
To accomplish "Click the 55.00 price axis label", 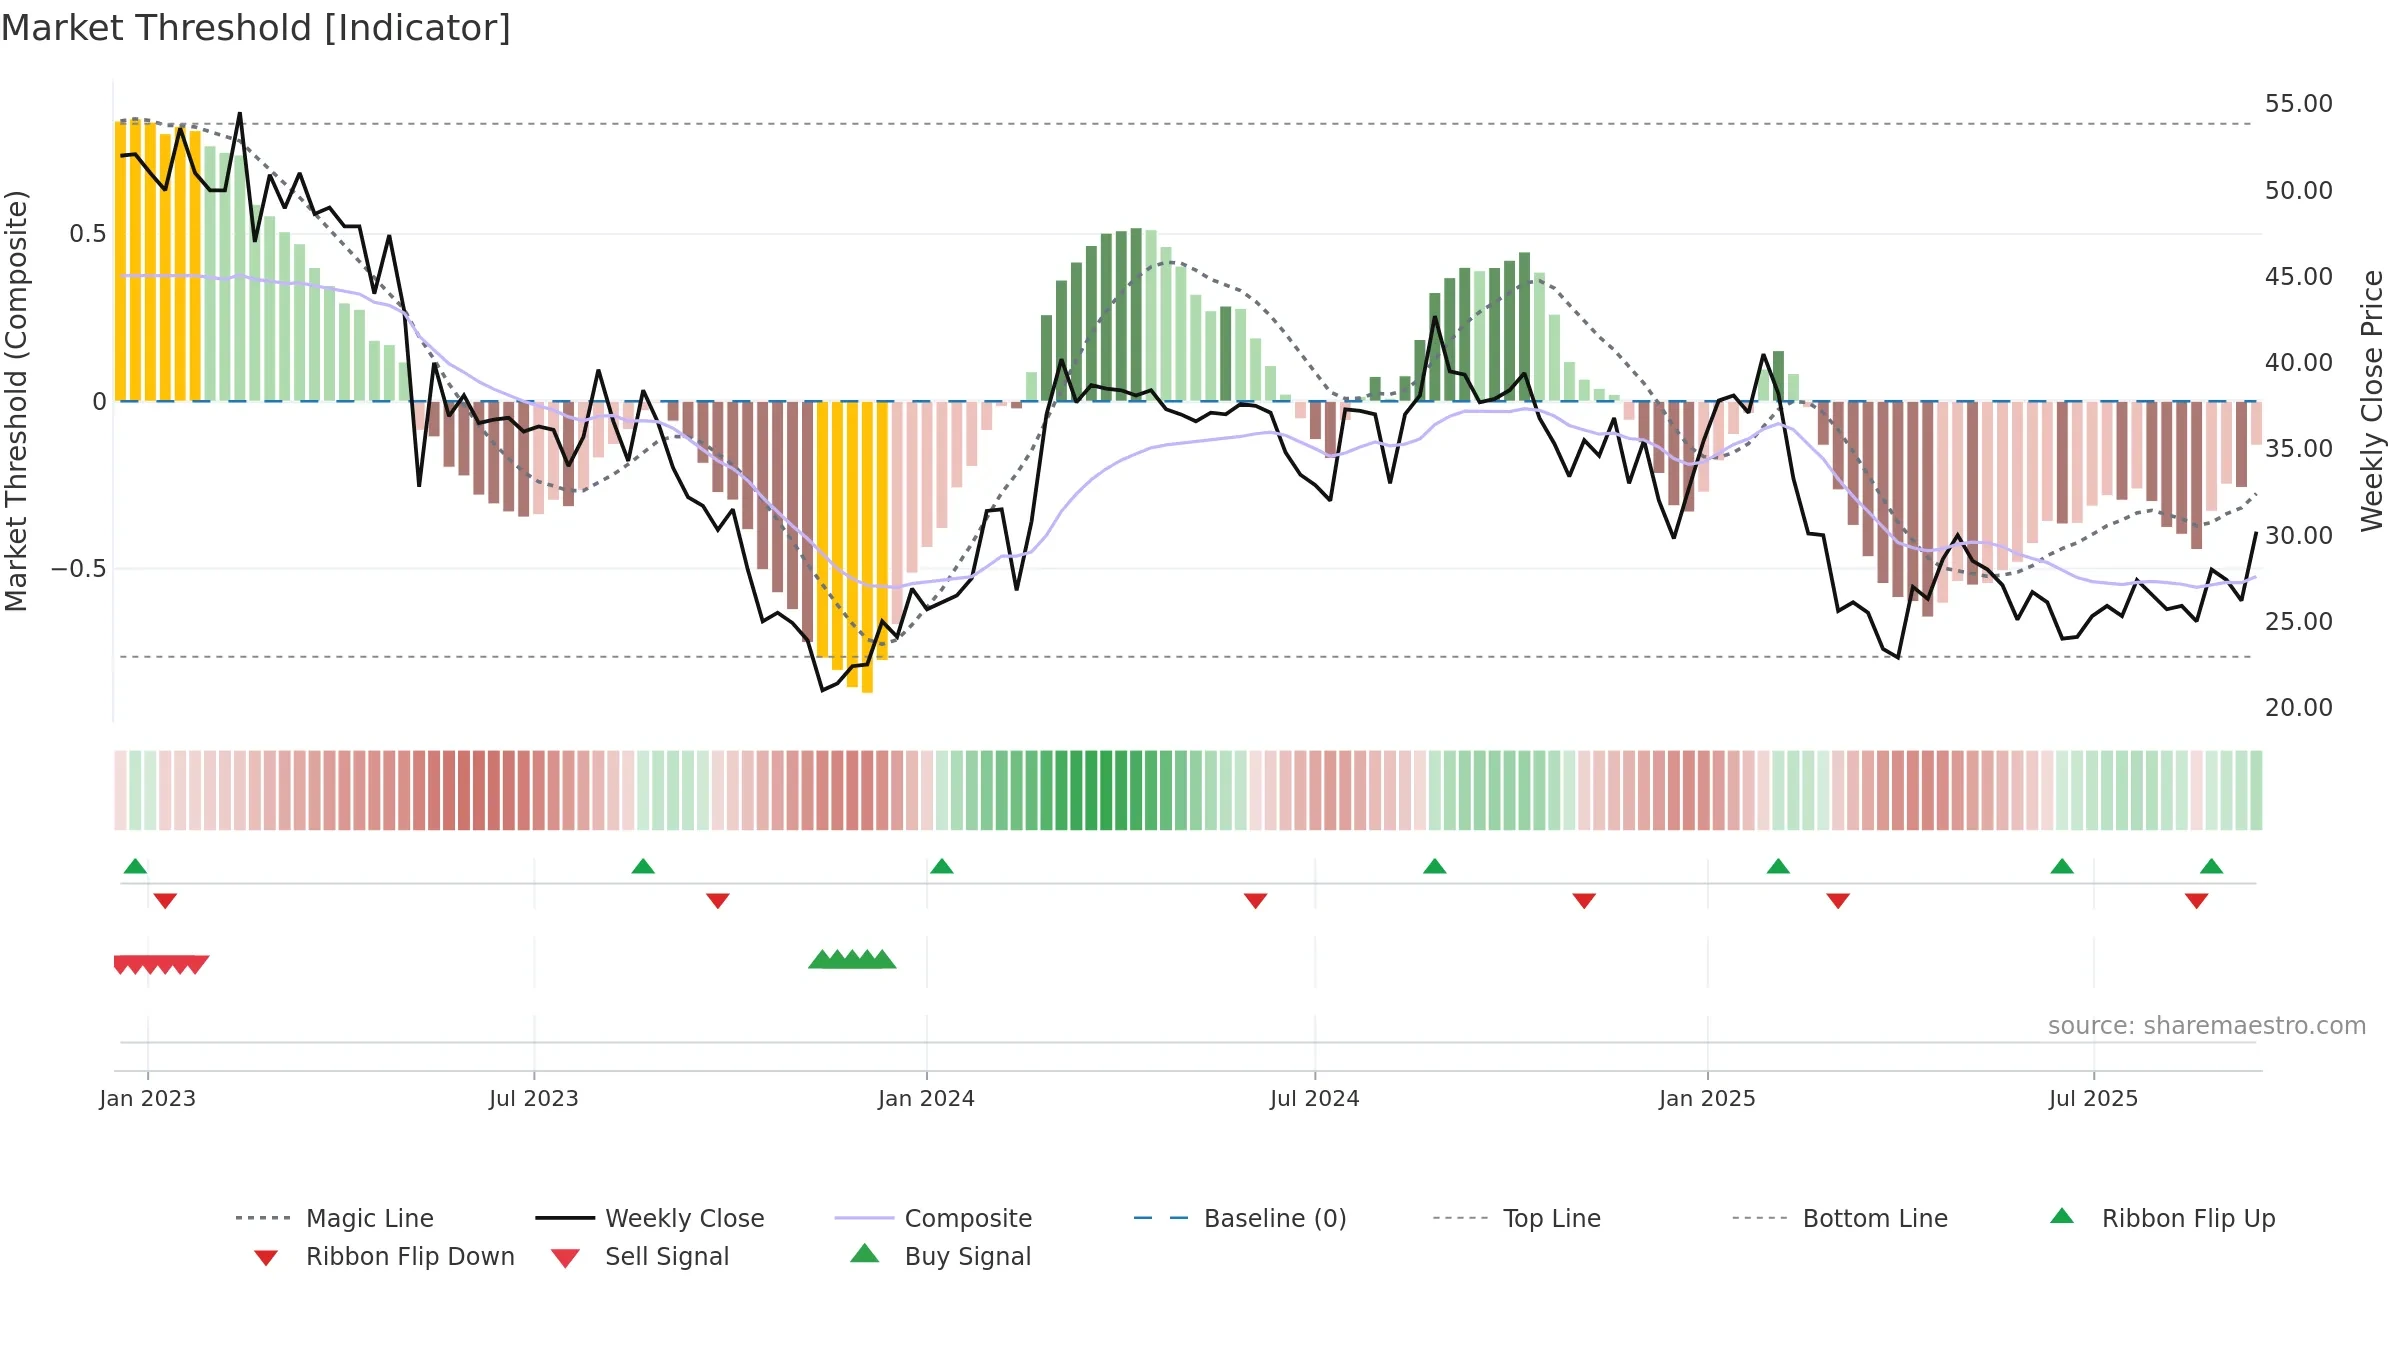I will (2299, 104).
